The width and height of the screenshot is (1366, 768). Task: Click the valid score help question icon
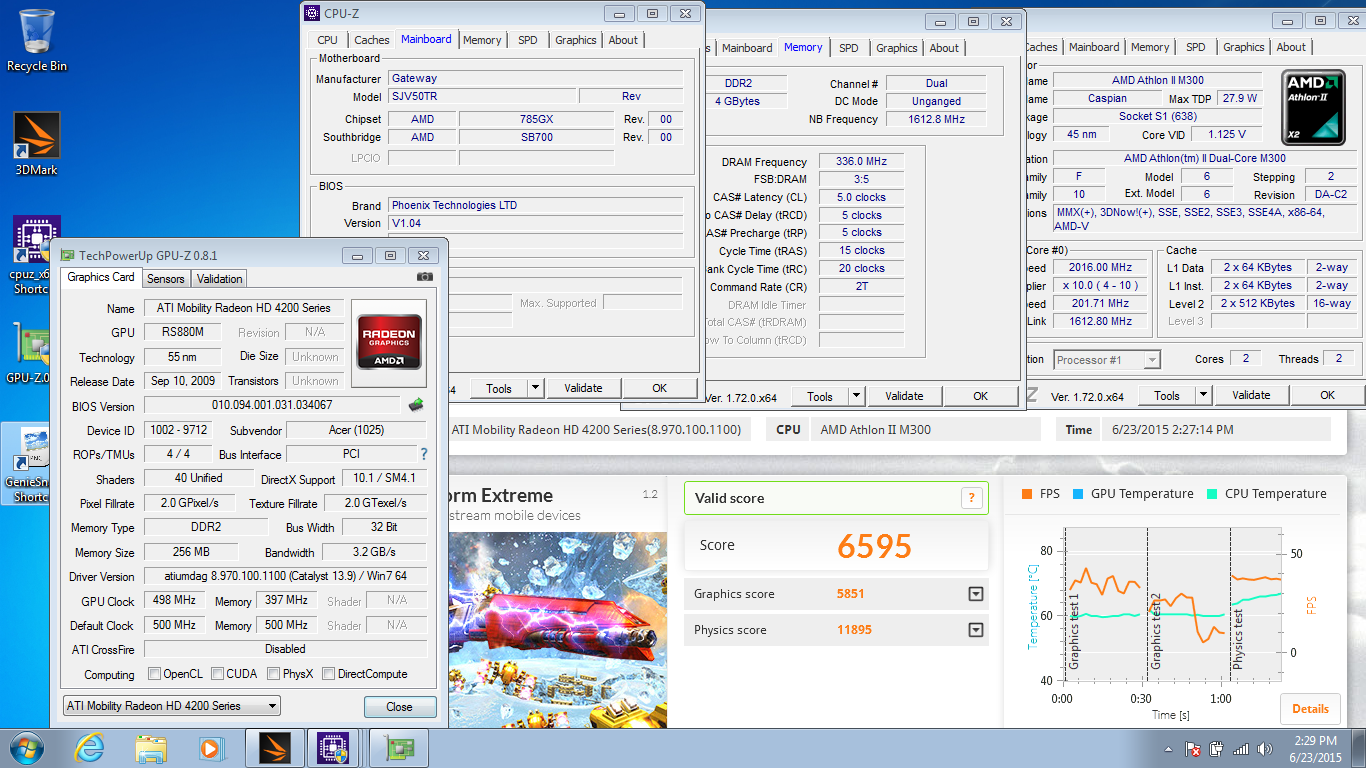pyautogui.click(x=971, y=498)
